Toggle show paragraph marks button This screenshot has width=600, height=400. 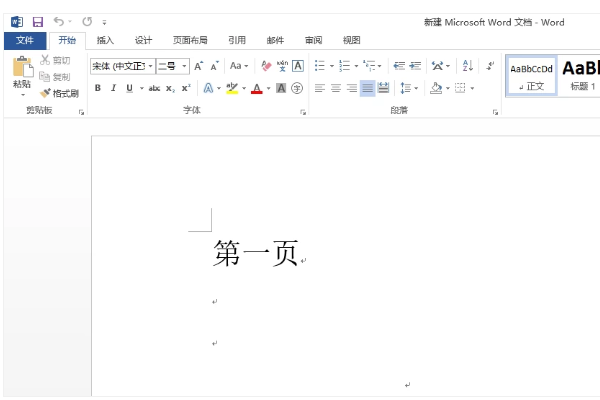click(x=490, y=66)
